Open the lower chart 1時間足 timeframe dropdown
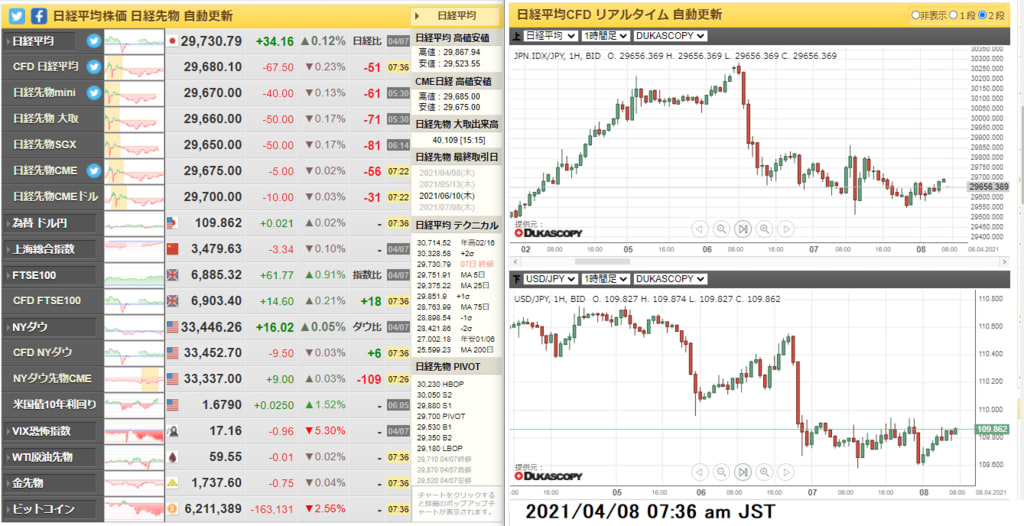The width and height of the screenshot is (1024, 526). [x=605, y=279]
